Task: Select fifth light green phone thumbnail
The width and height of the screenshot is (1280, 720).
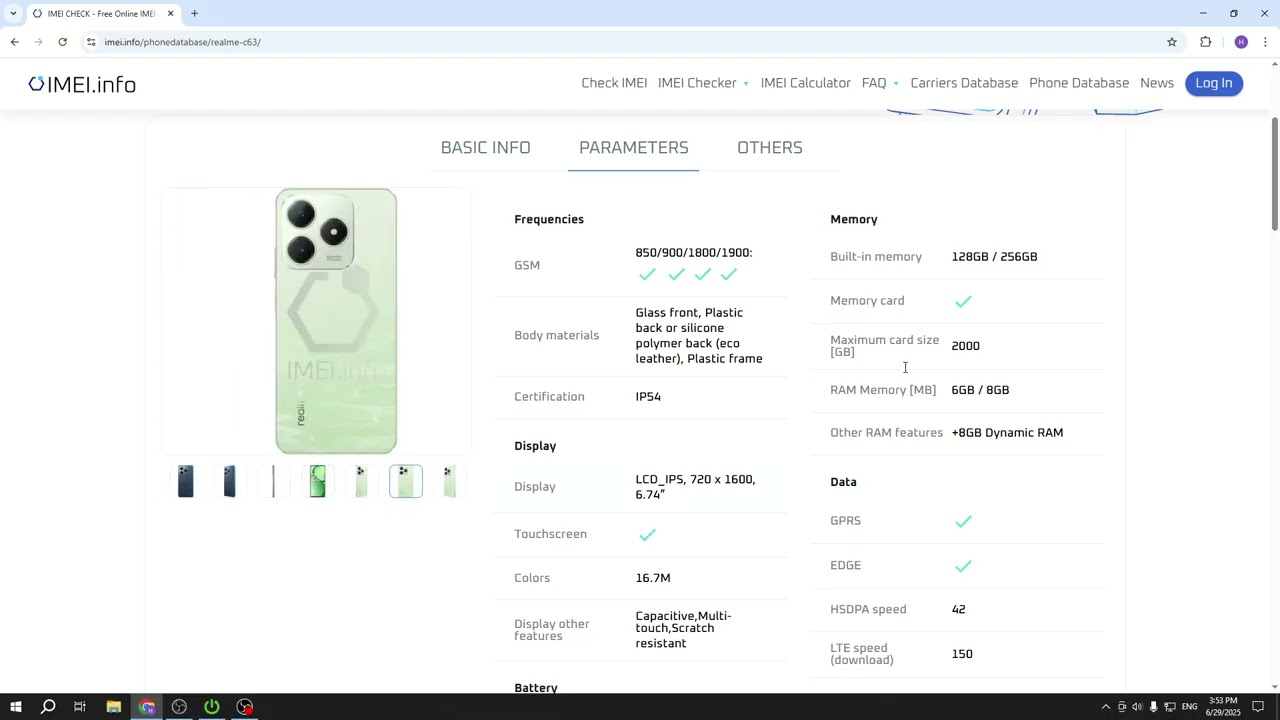Action: [x=362, y=481]
